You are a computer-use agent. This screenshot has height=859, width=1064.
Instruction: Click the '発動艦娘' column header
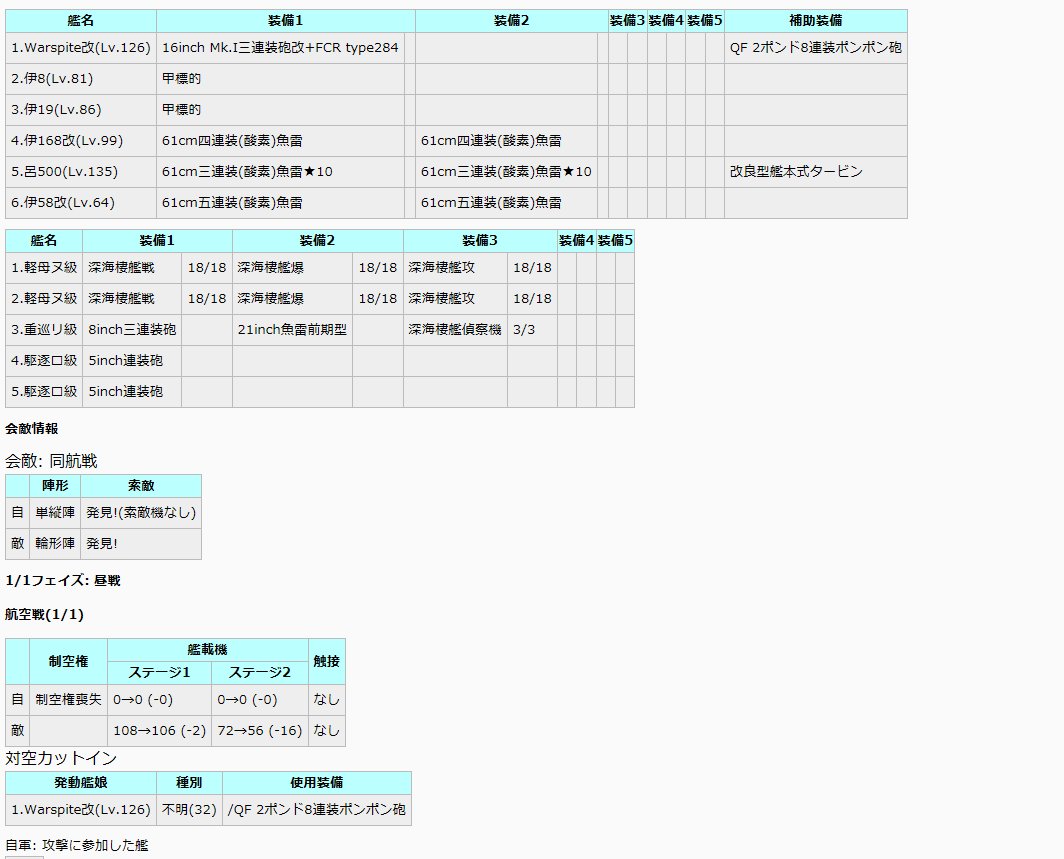81,783
